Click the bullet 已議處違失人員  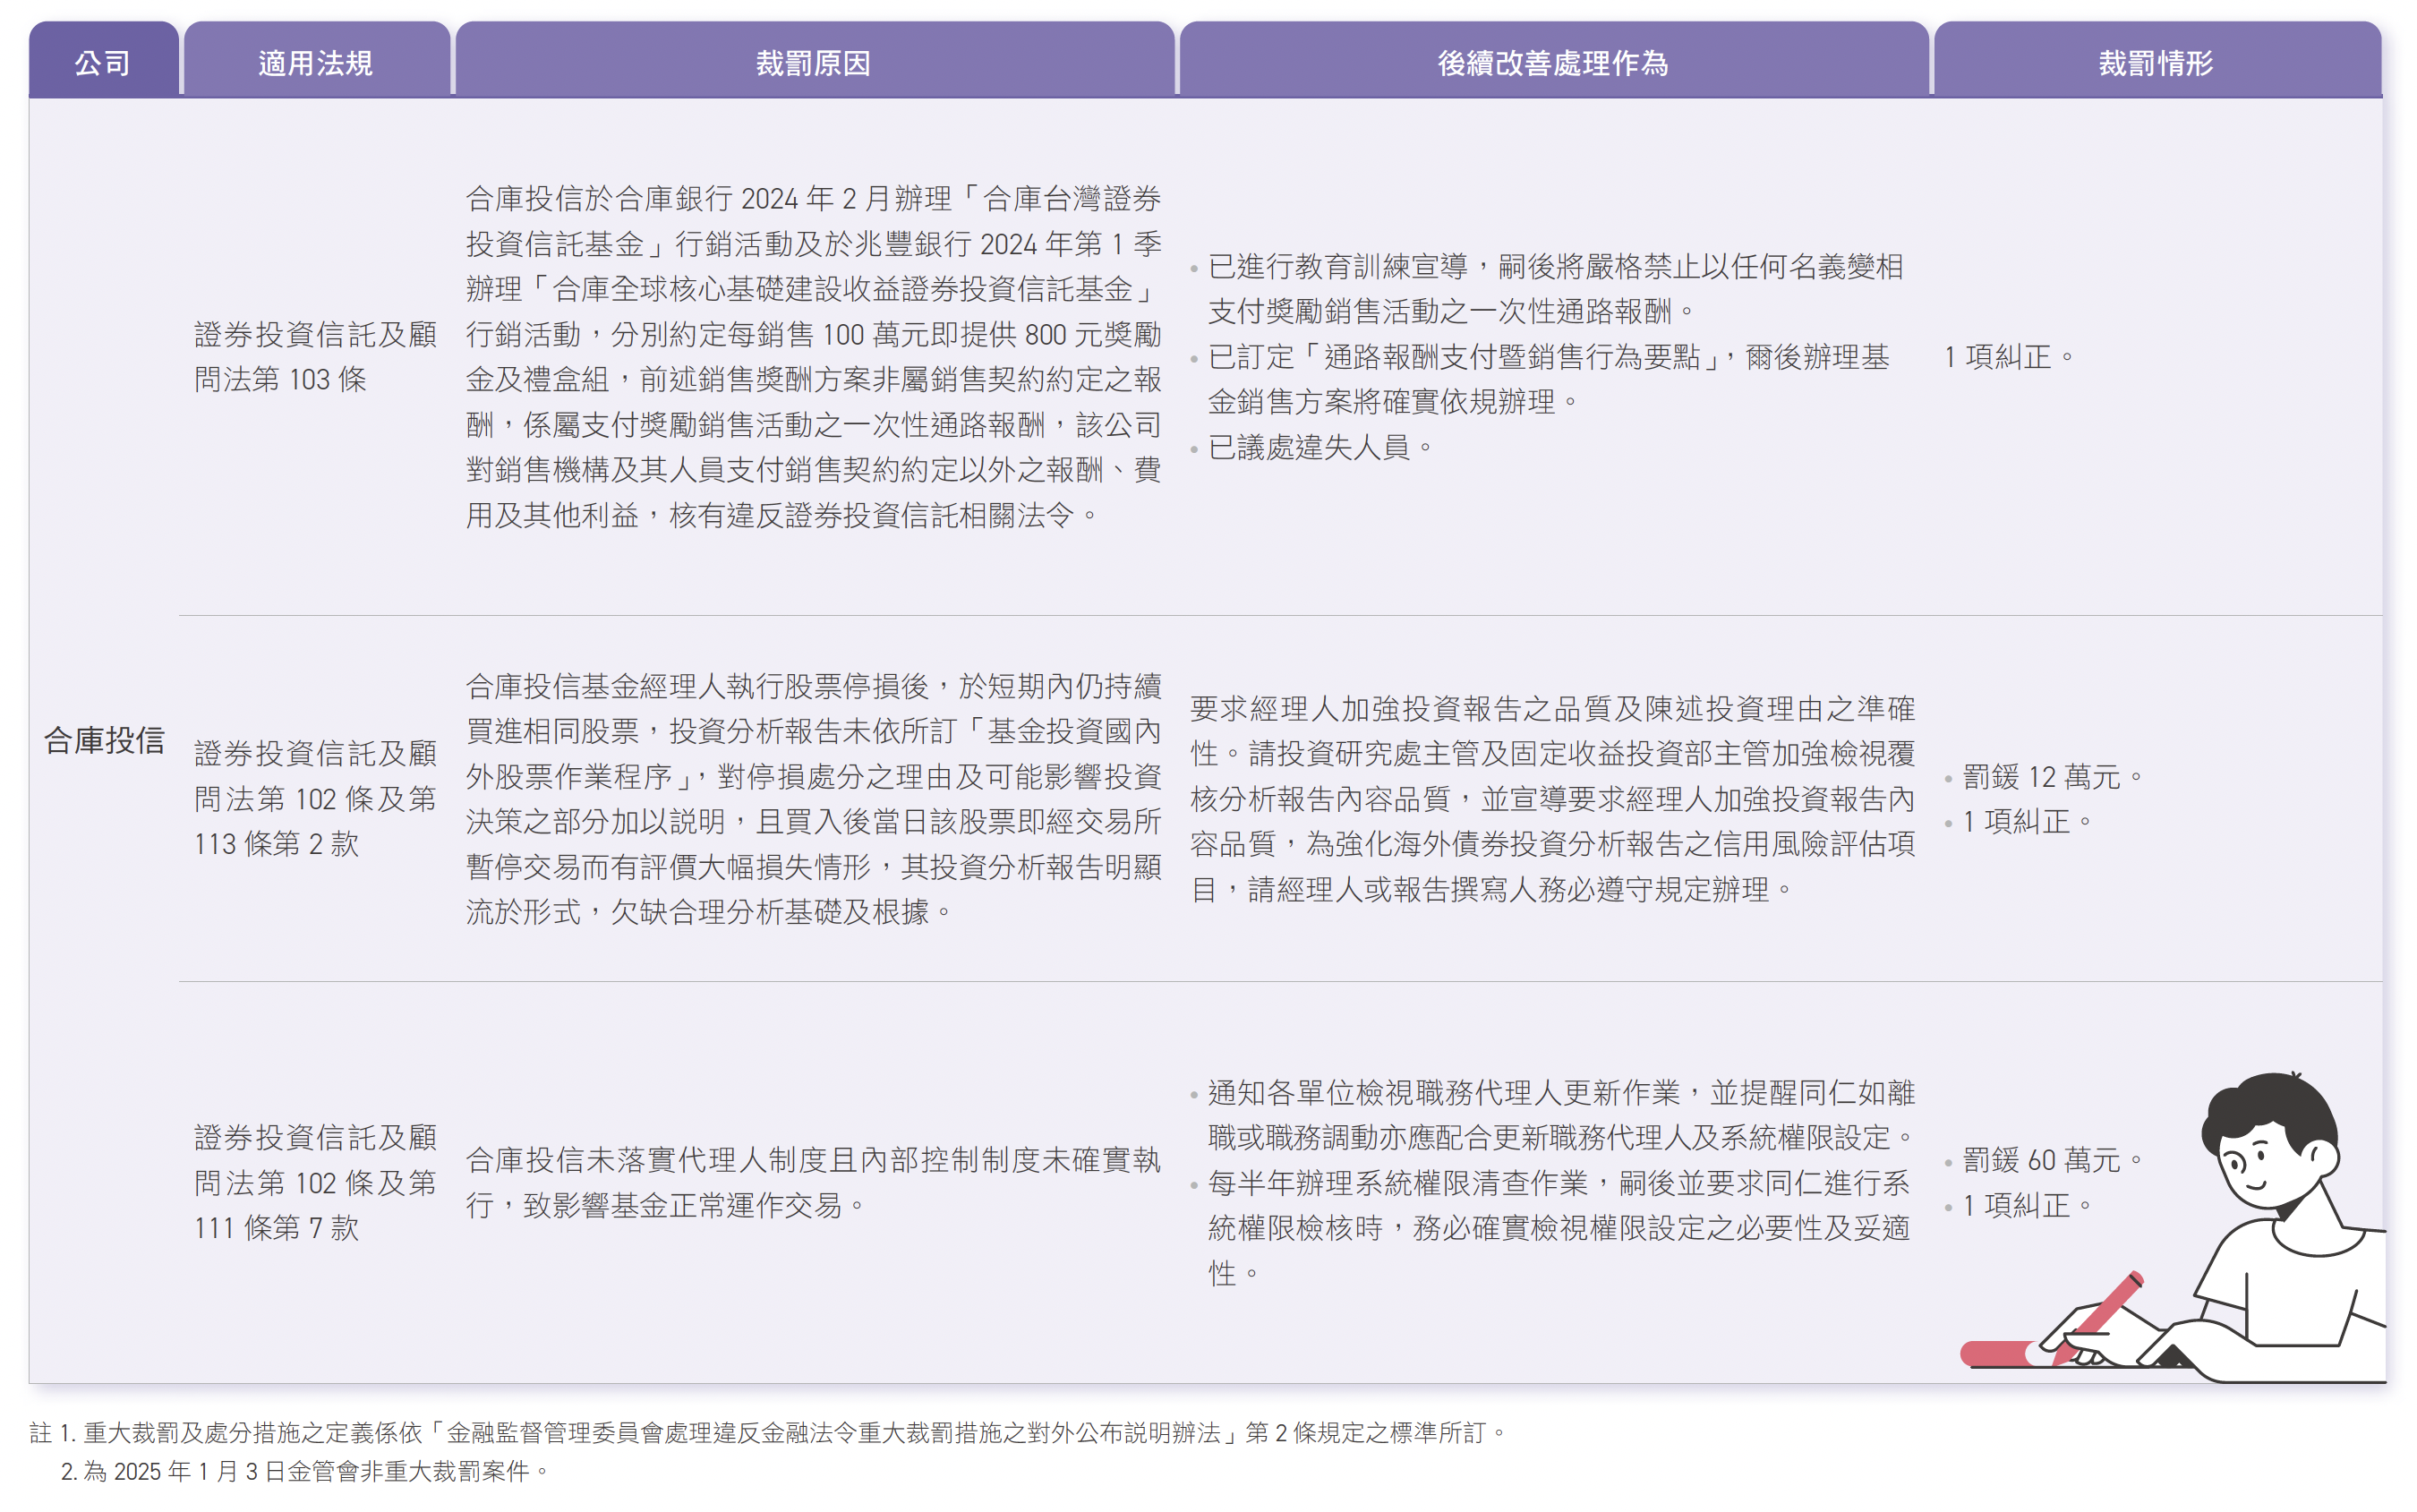(1312, 447)
